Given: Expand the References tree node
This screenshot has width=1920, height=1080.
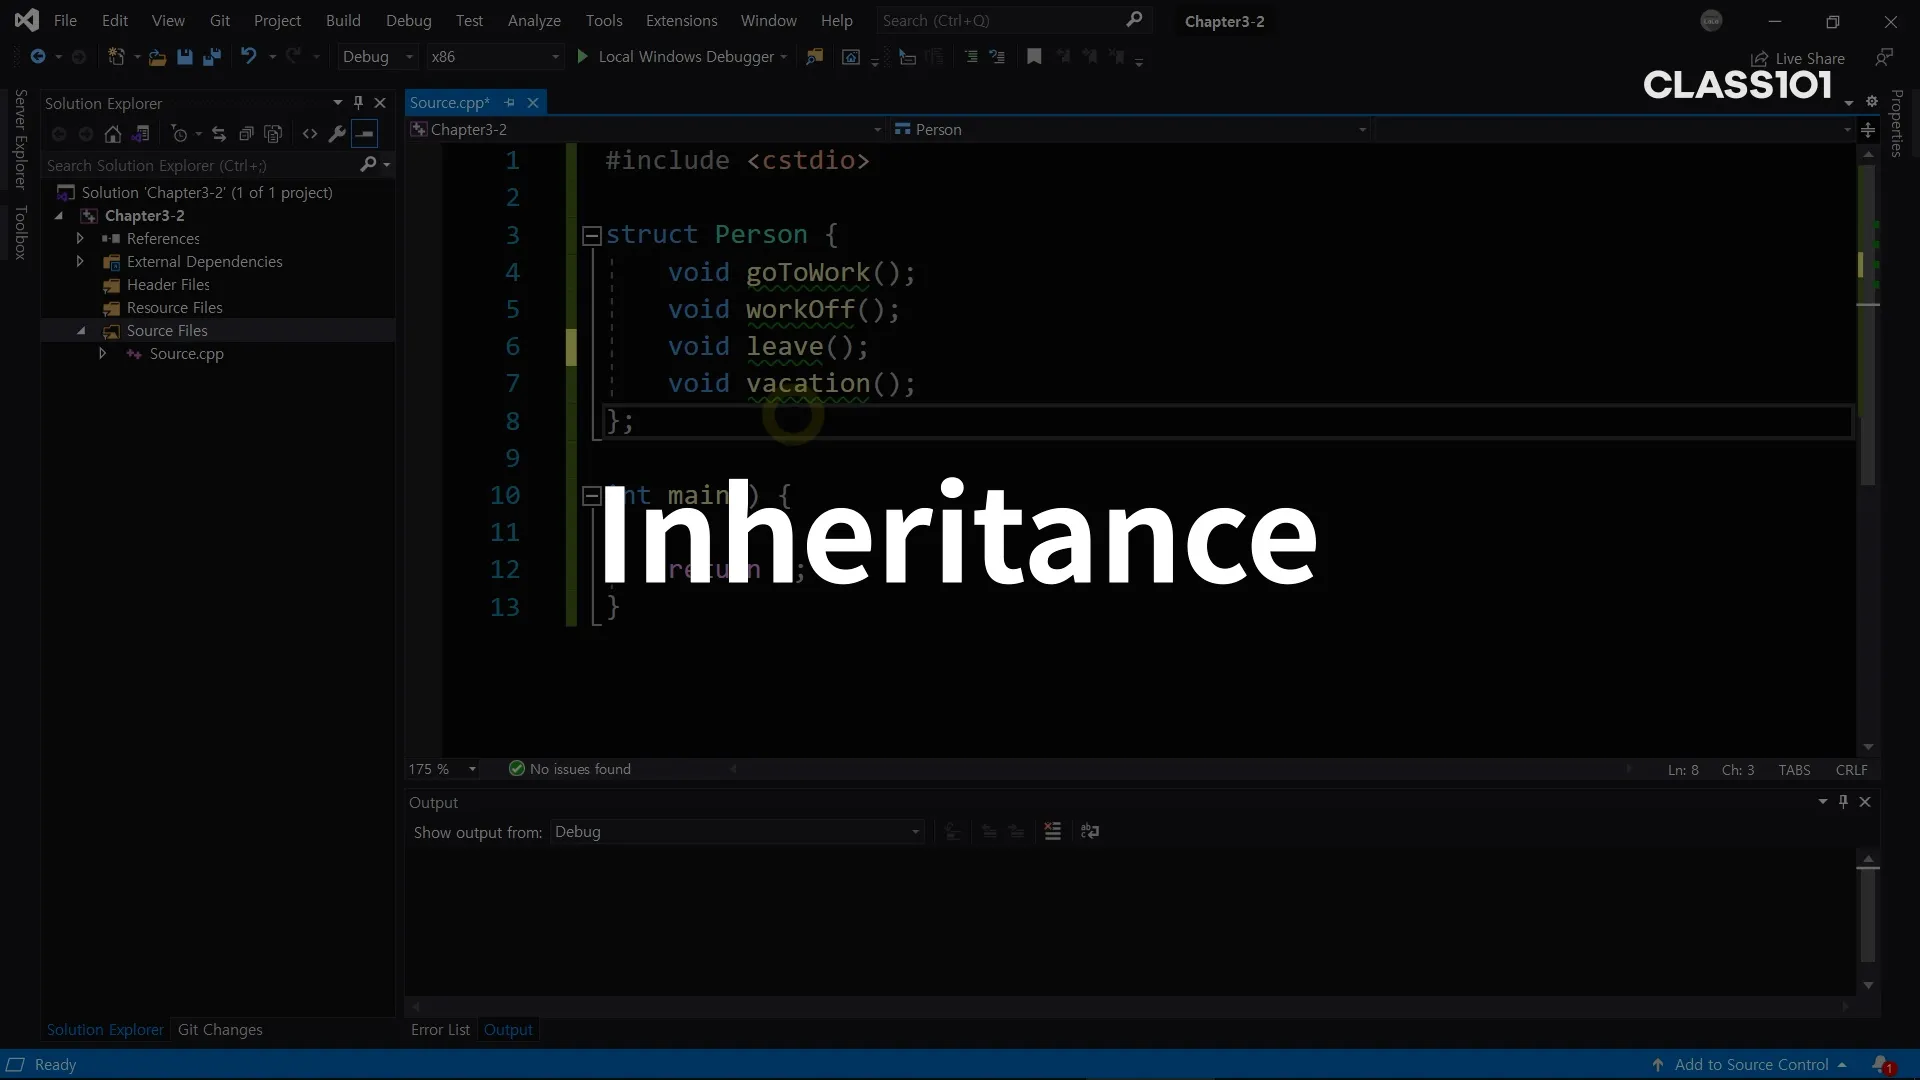Looking at the screenshot, I should (80, 239).
